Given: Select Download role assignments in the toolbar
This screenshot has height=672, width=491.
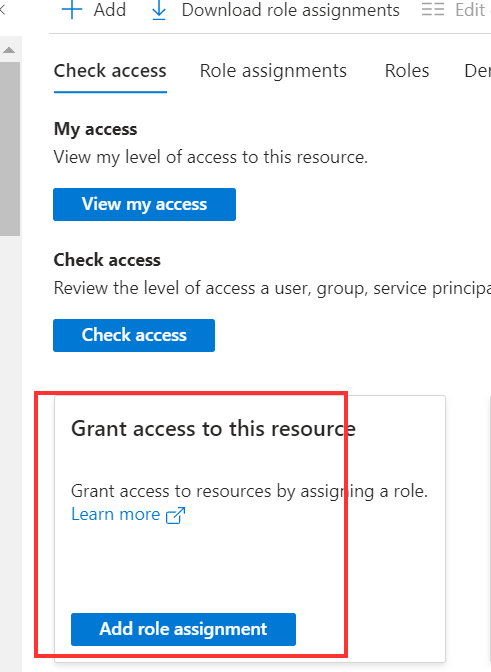Looking at the screenshot, I should tap(290, 10).
